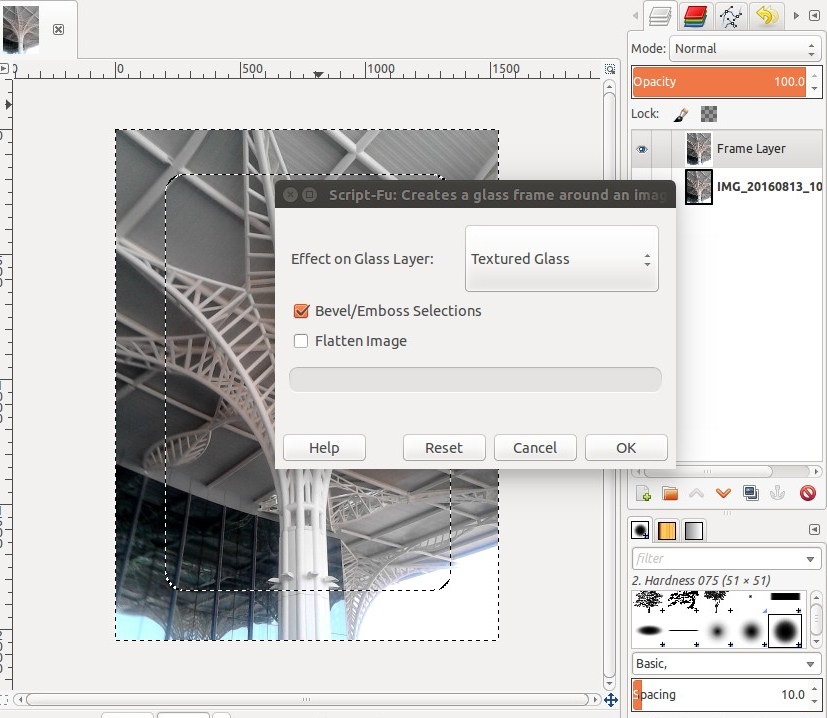The height and width of the screenshot is (718, 827).
Task: Select the flat ellipse brush
Action: 649,630
